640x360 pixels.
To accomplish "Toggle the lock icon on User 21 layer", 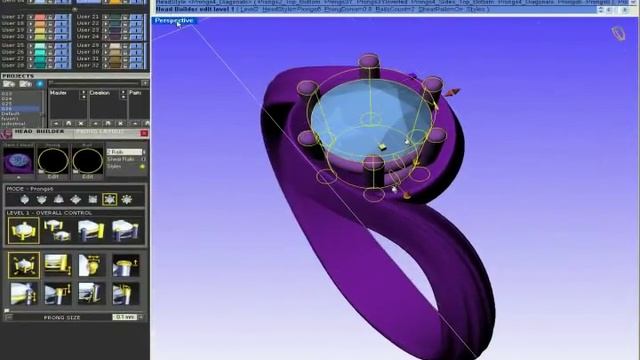I will pyautogui.click(x=125, y=17).
